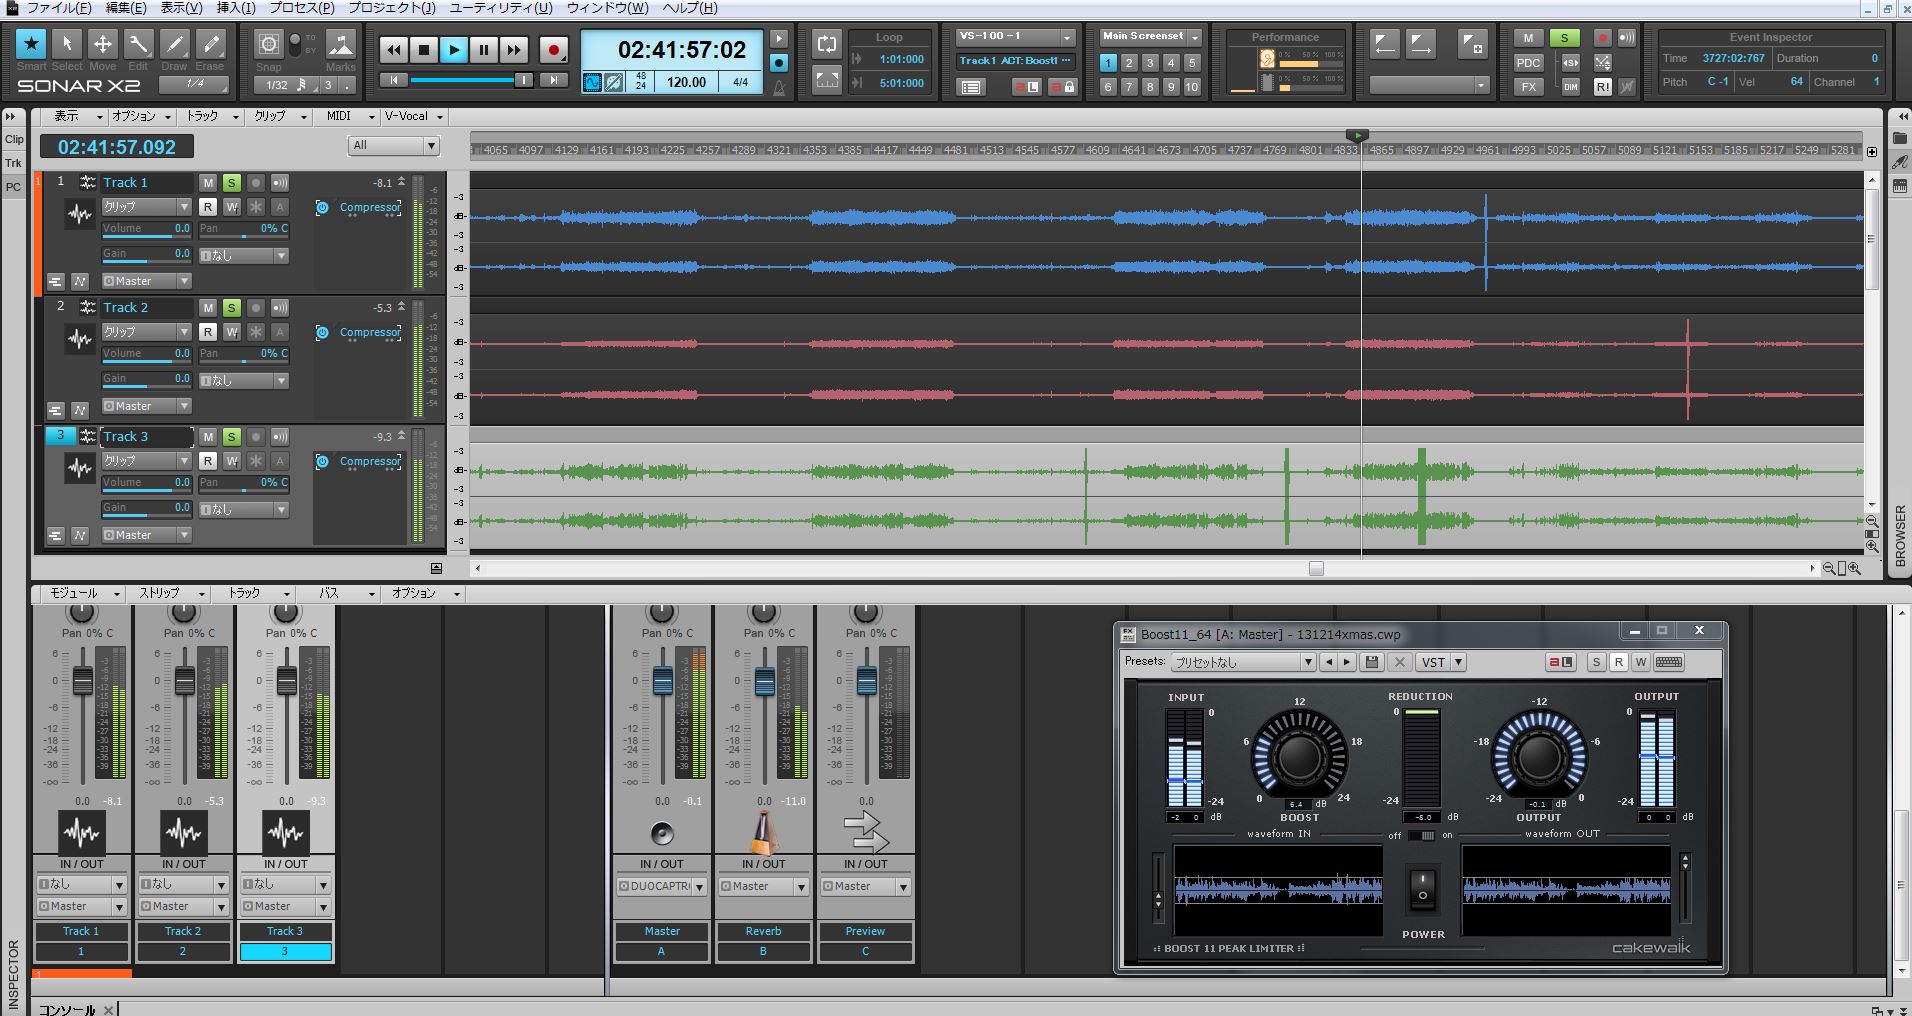Viewport: 1912px width, 1016px height.
Task: Click the FX button in mix module
Action: coord(1528,87)
